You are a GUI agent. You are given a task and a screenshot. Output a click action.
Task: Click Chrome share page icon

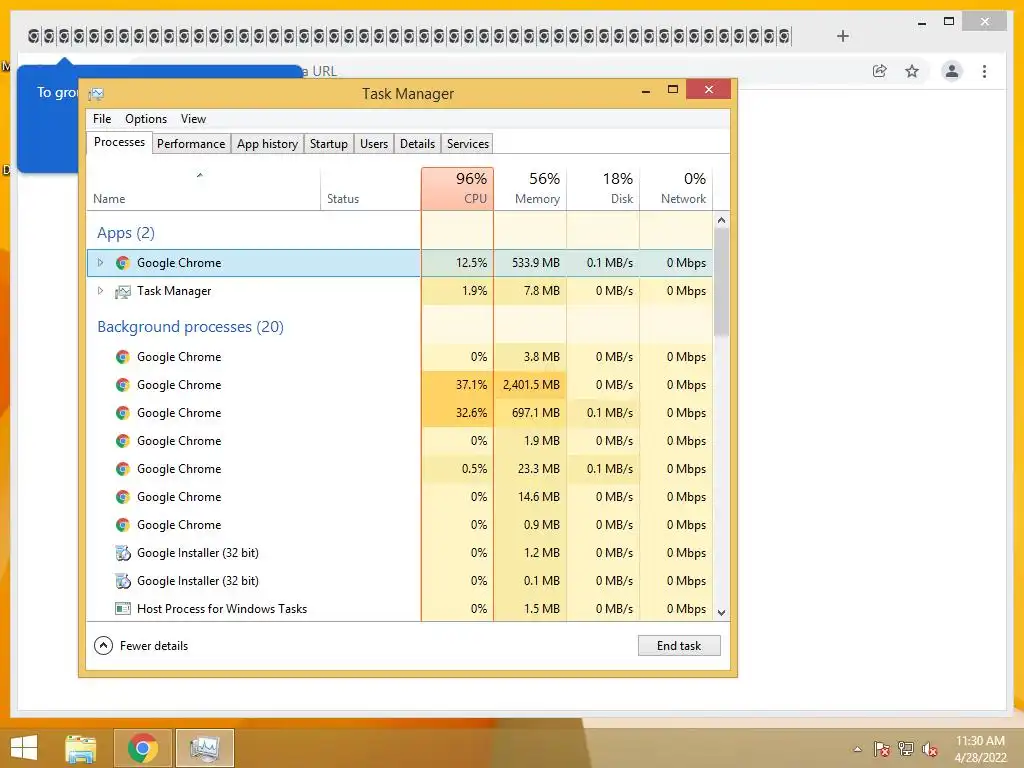(880, 71)
